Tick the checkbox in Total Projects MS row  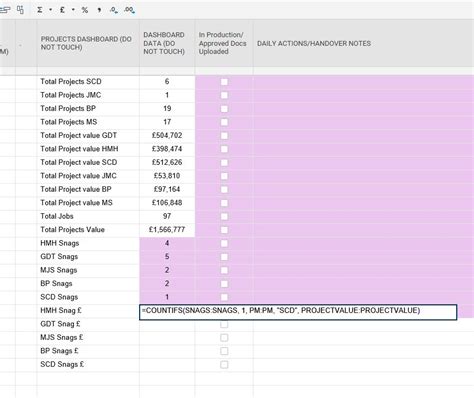tap(224, 122)
